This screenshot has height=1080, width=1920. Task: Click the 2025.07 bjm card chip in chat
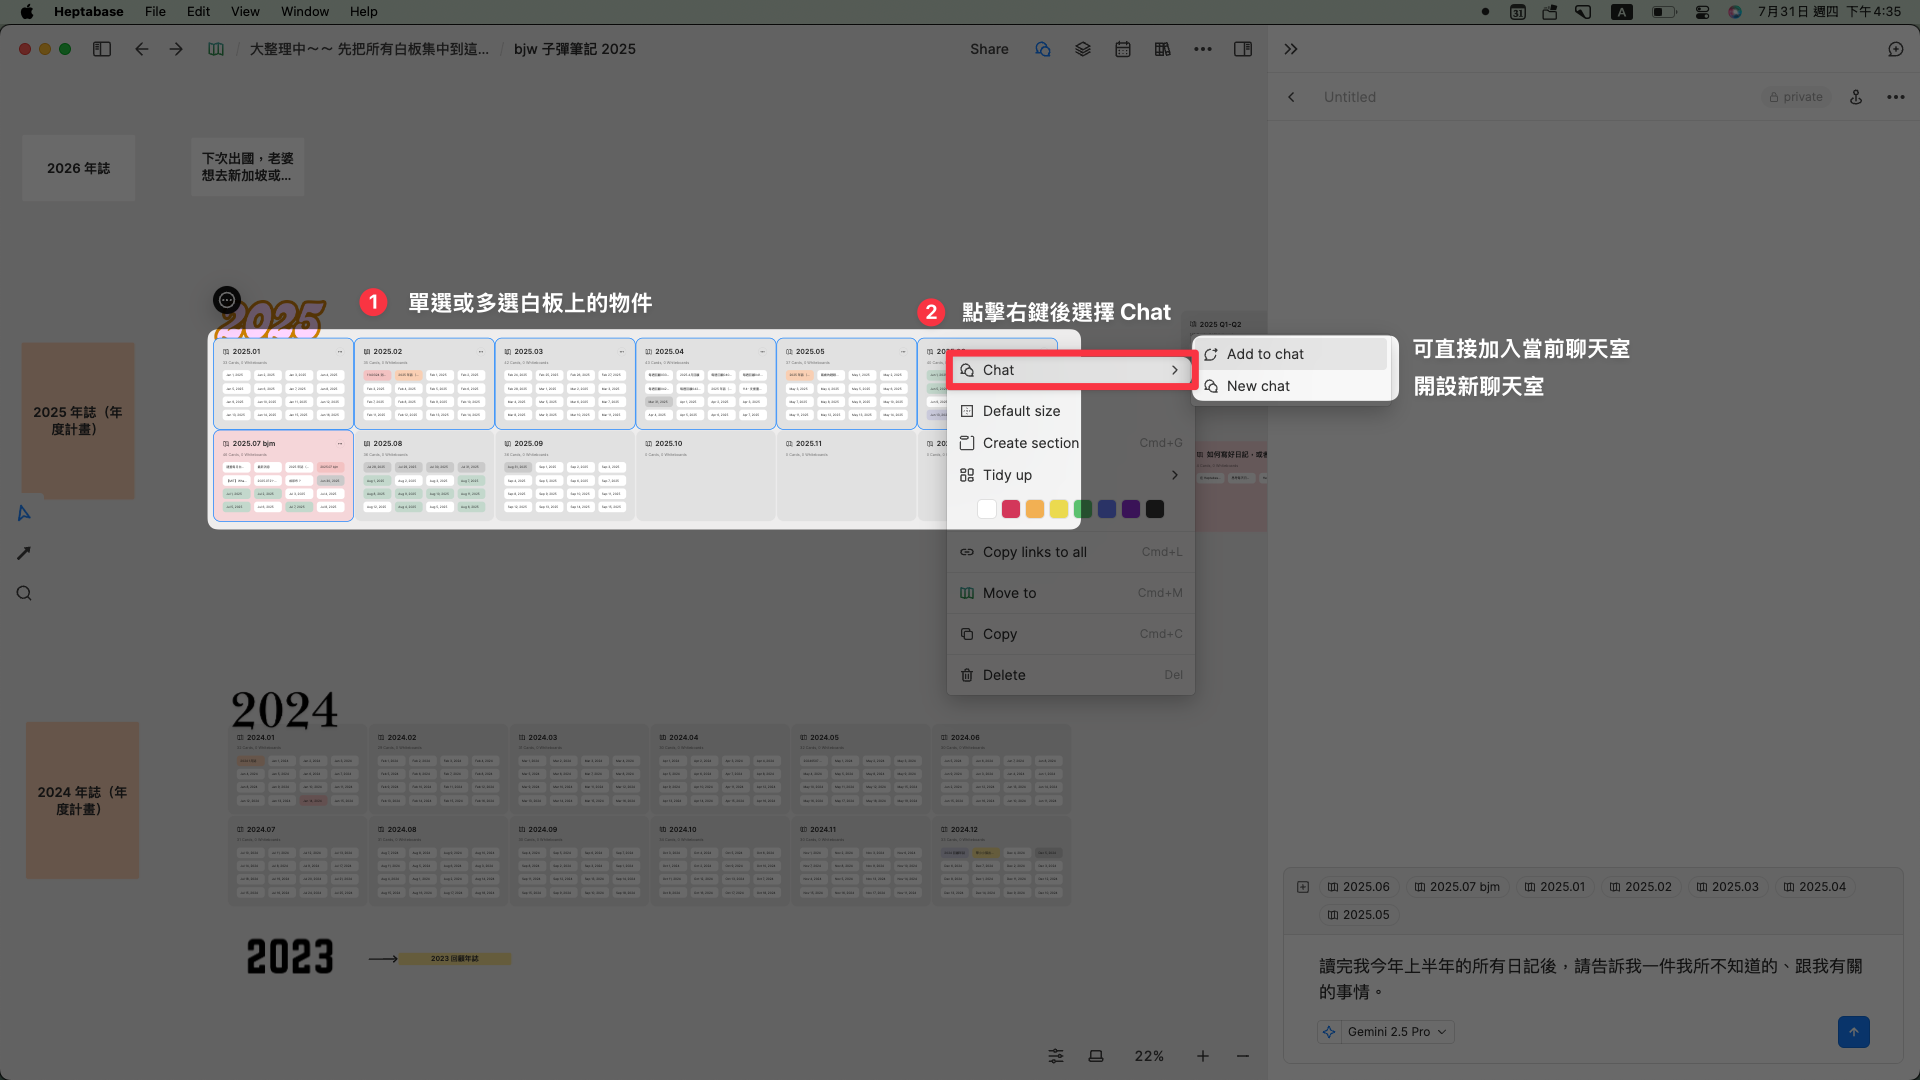(x=1457, y=886)
